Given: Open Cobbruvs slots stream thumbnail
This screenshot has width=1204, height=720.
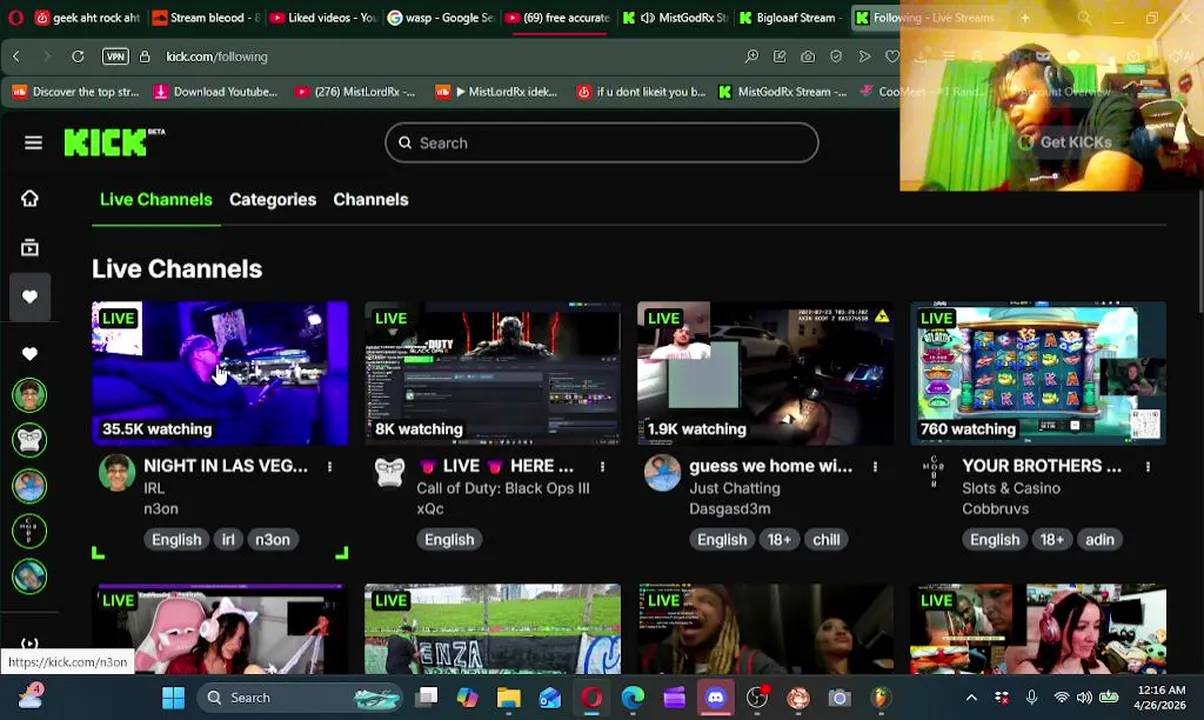Looking at the screenshot, I should [1038, 373].
